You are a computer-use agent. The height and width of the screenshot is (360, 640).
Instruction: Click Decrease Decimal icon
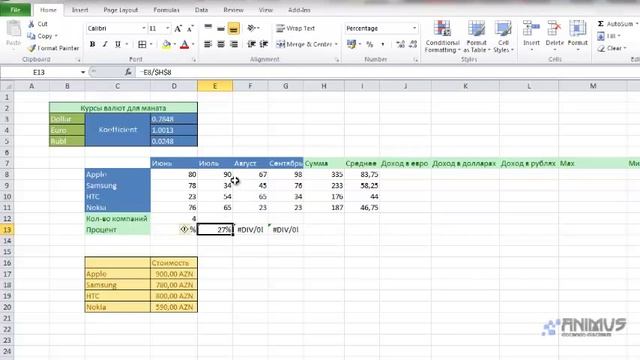pyautogui.click(x=413, y=44)
